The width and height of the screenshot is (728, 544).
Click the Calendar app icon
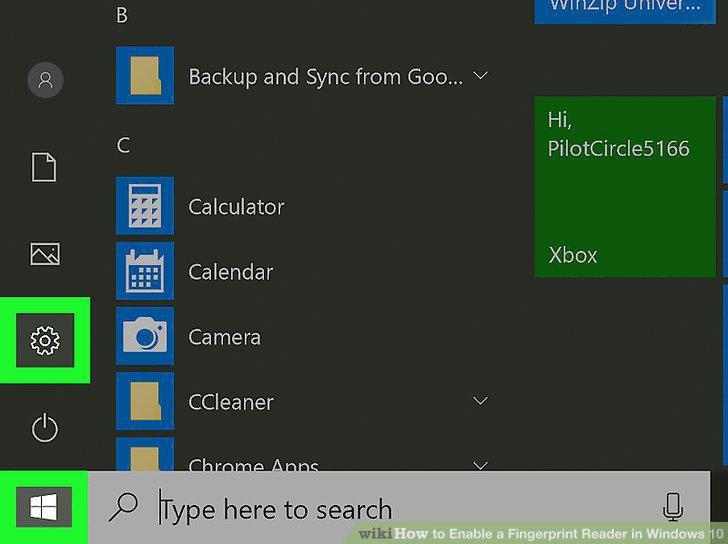(x=145, y=271)
